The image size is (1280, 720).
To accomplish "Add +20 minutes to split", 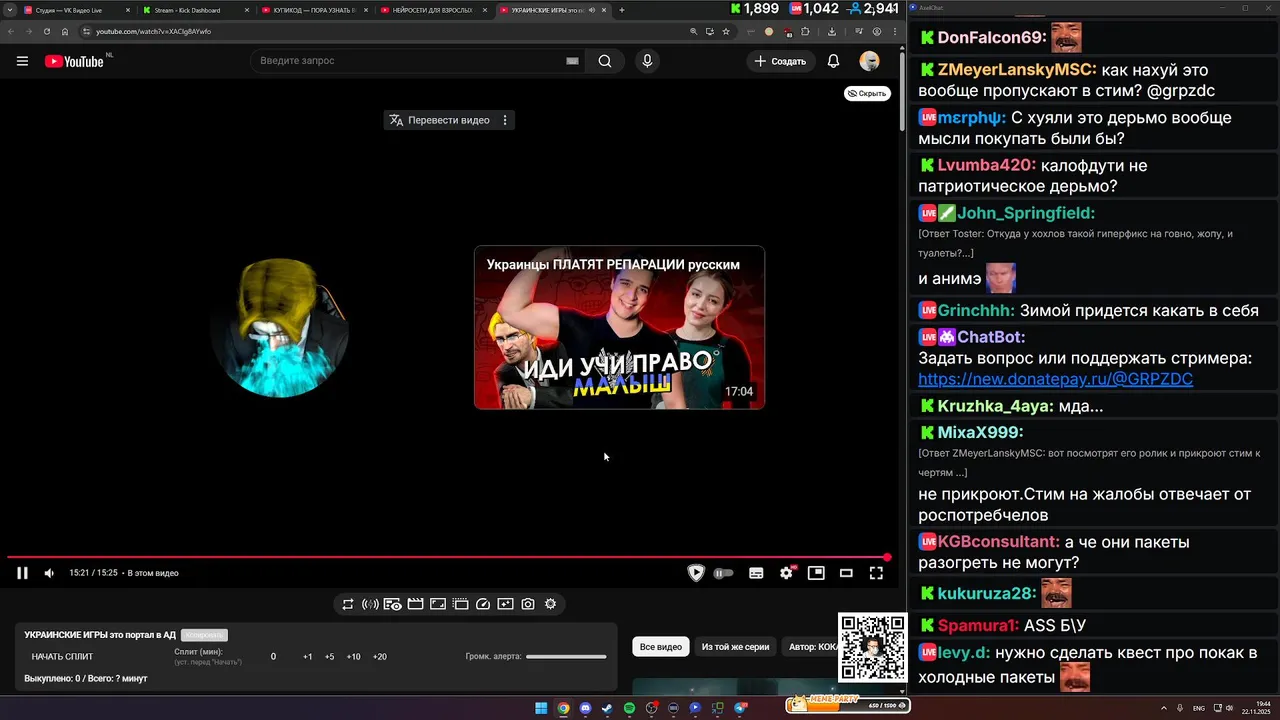I will [379, 657].
